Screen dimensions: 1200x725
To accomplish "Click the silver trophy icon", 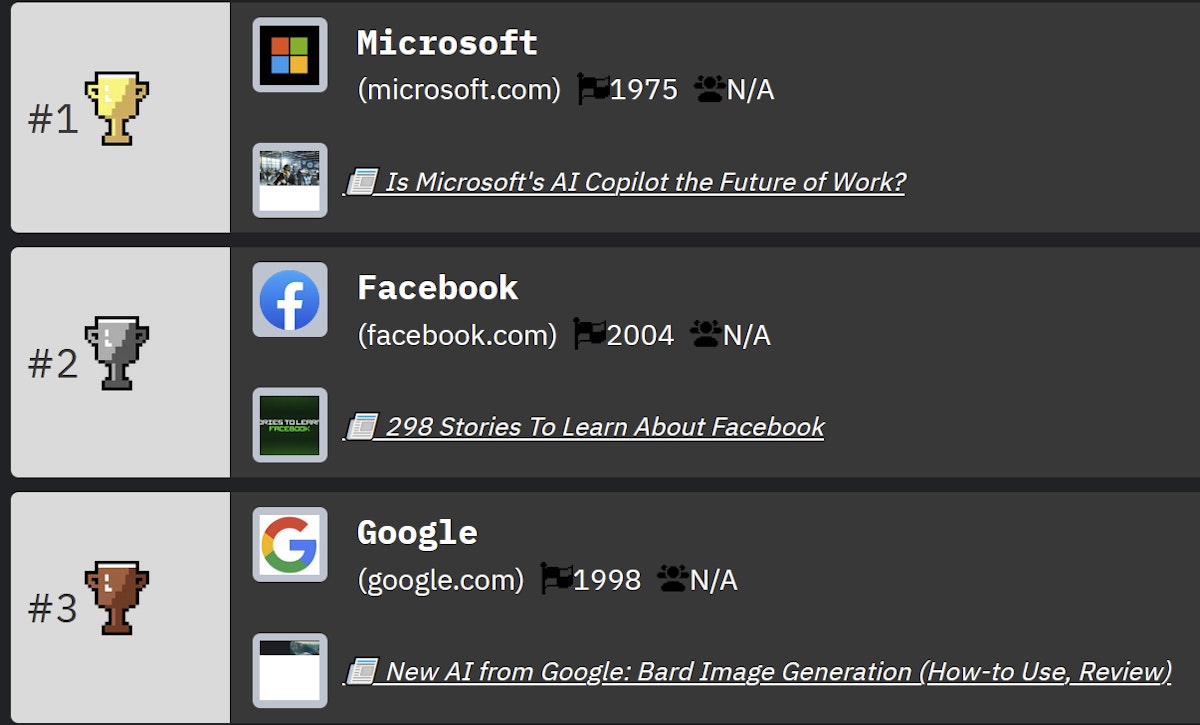I will (117, 353).
